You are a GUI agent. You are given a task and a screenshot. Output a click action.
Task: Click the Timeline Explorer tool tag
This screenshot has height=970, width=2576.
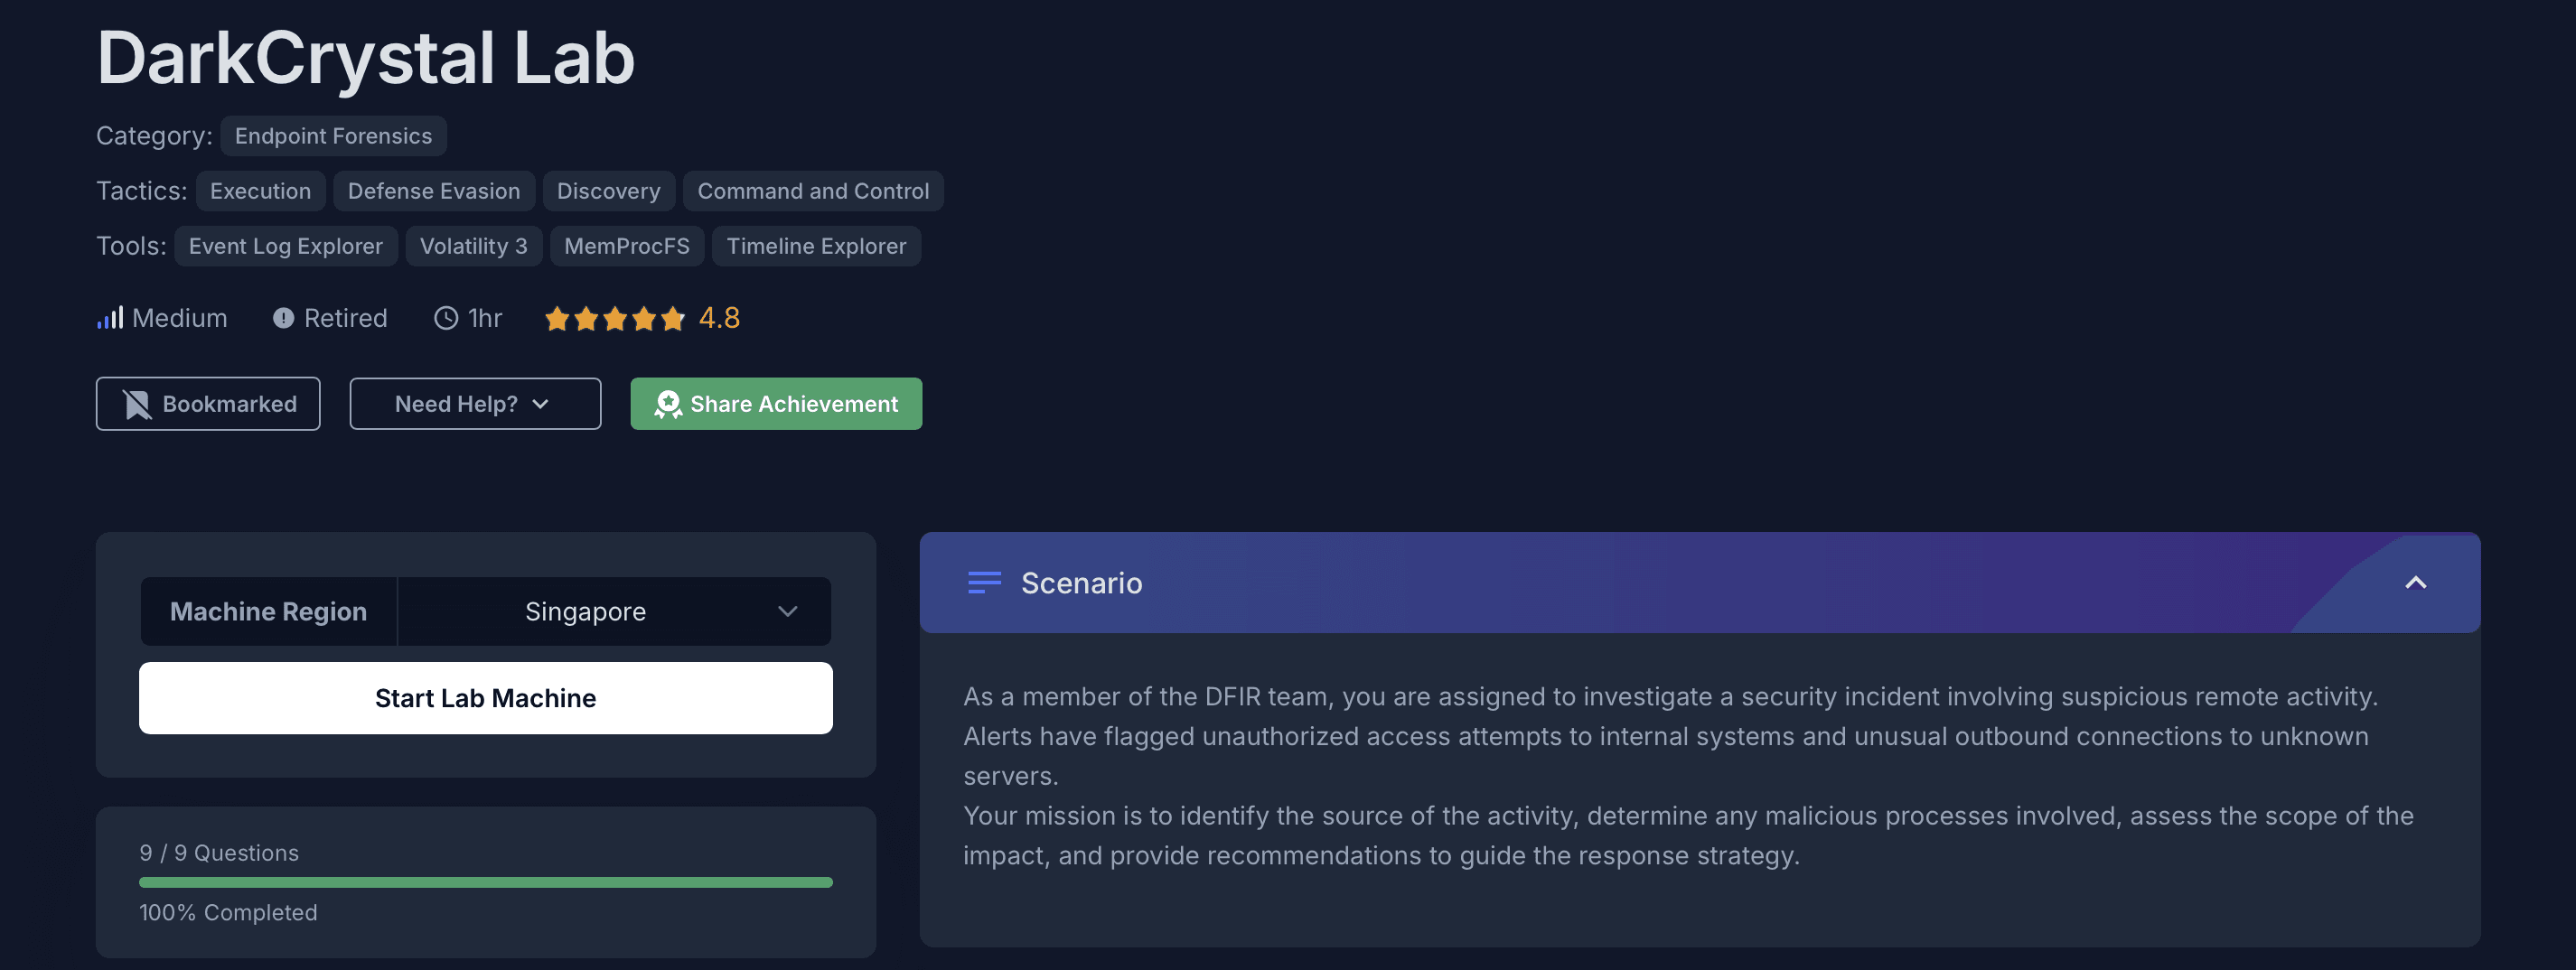816,246
